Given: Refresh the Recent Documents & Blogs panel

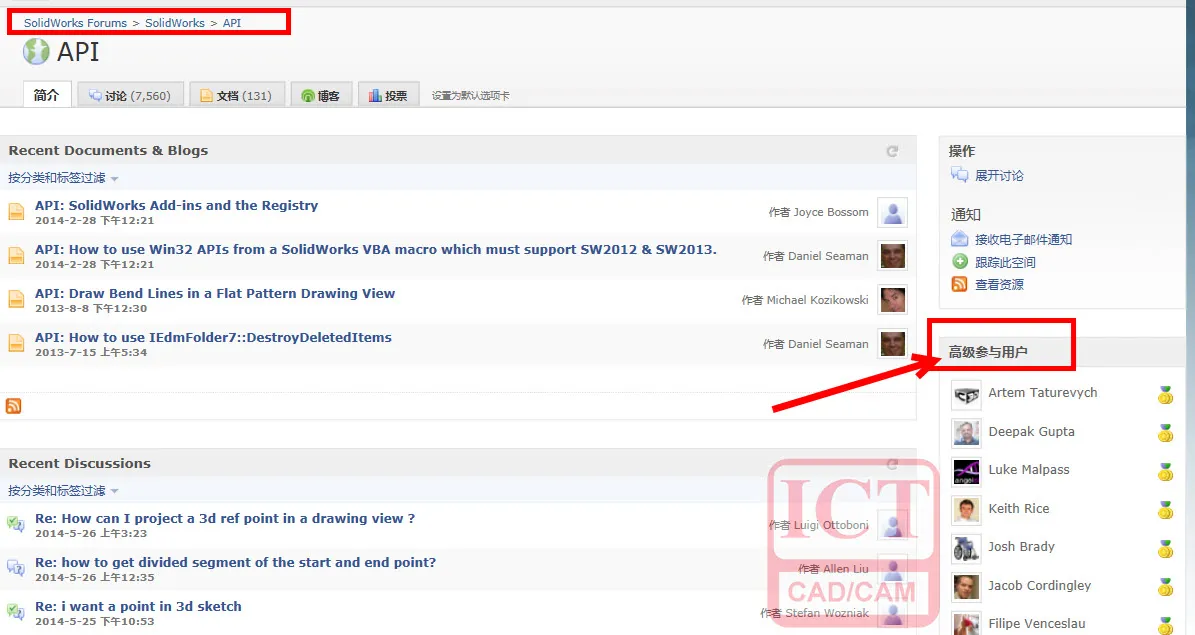Looking at the screenshot, I should pyautogui.click(x=892, y=151).
